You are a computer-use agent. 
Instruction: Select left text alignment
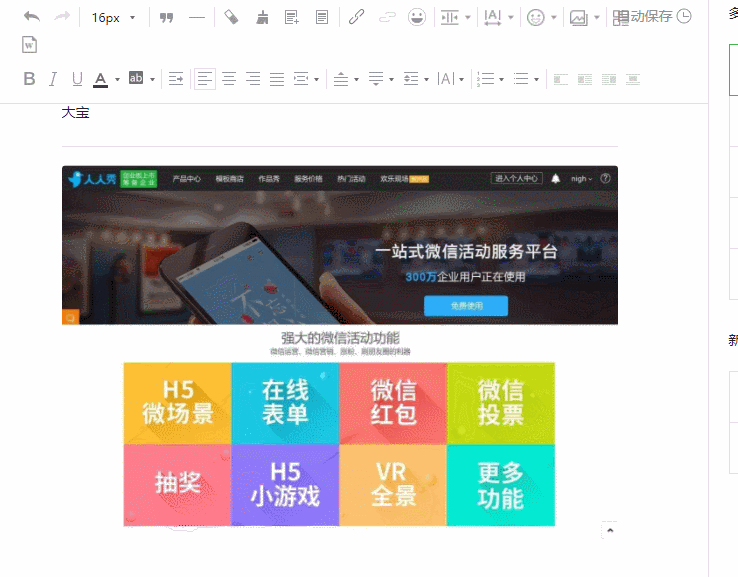205,79
